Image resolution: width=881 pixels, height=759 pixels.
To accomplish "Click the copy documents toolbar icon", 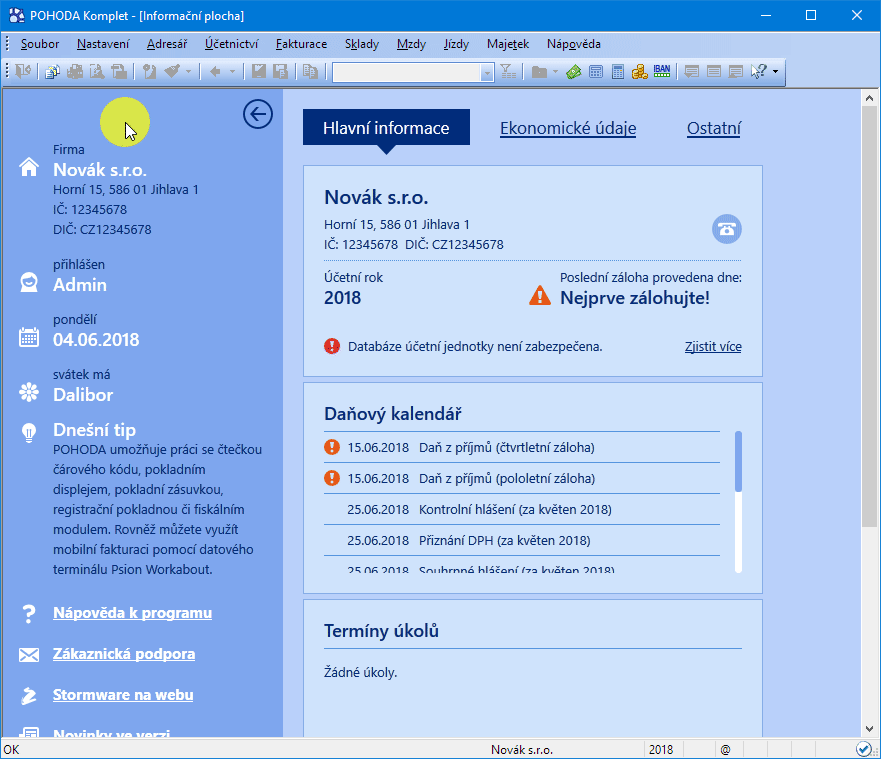I will (x=53, y=71).
